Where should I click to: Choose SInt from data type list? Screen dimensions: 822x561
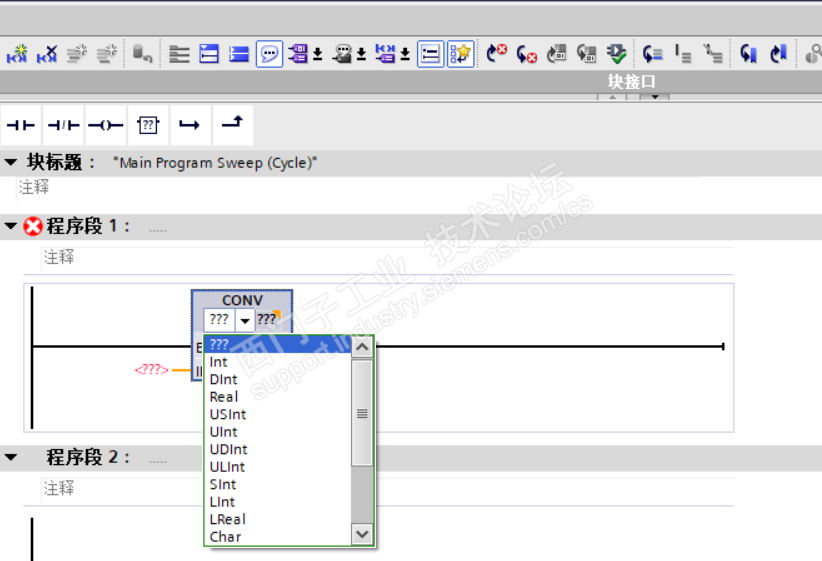(278, 484)
